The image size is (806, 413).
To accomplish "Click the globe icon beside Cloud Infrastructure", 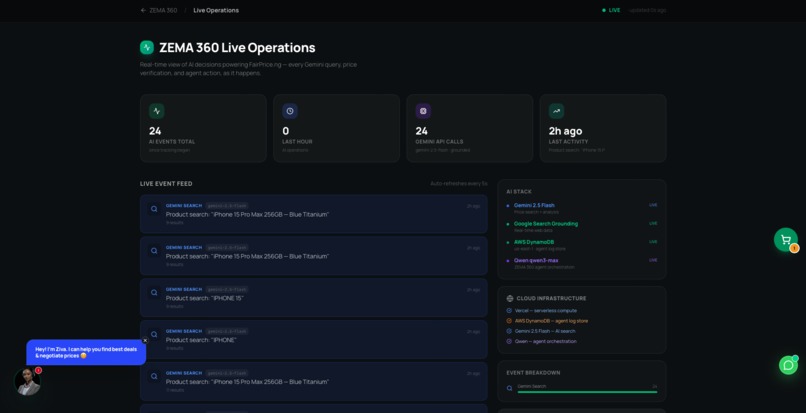I will pyautogui.click(x=509, y=298).
